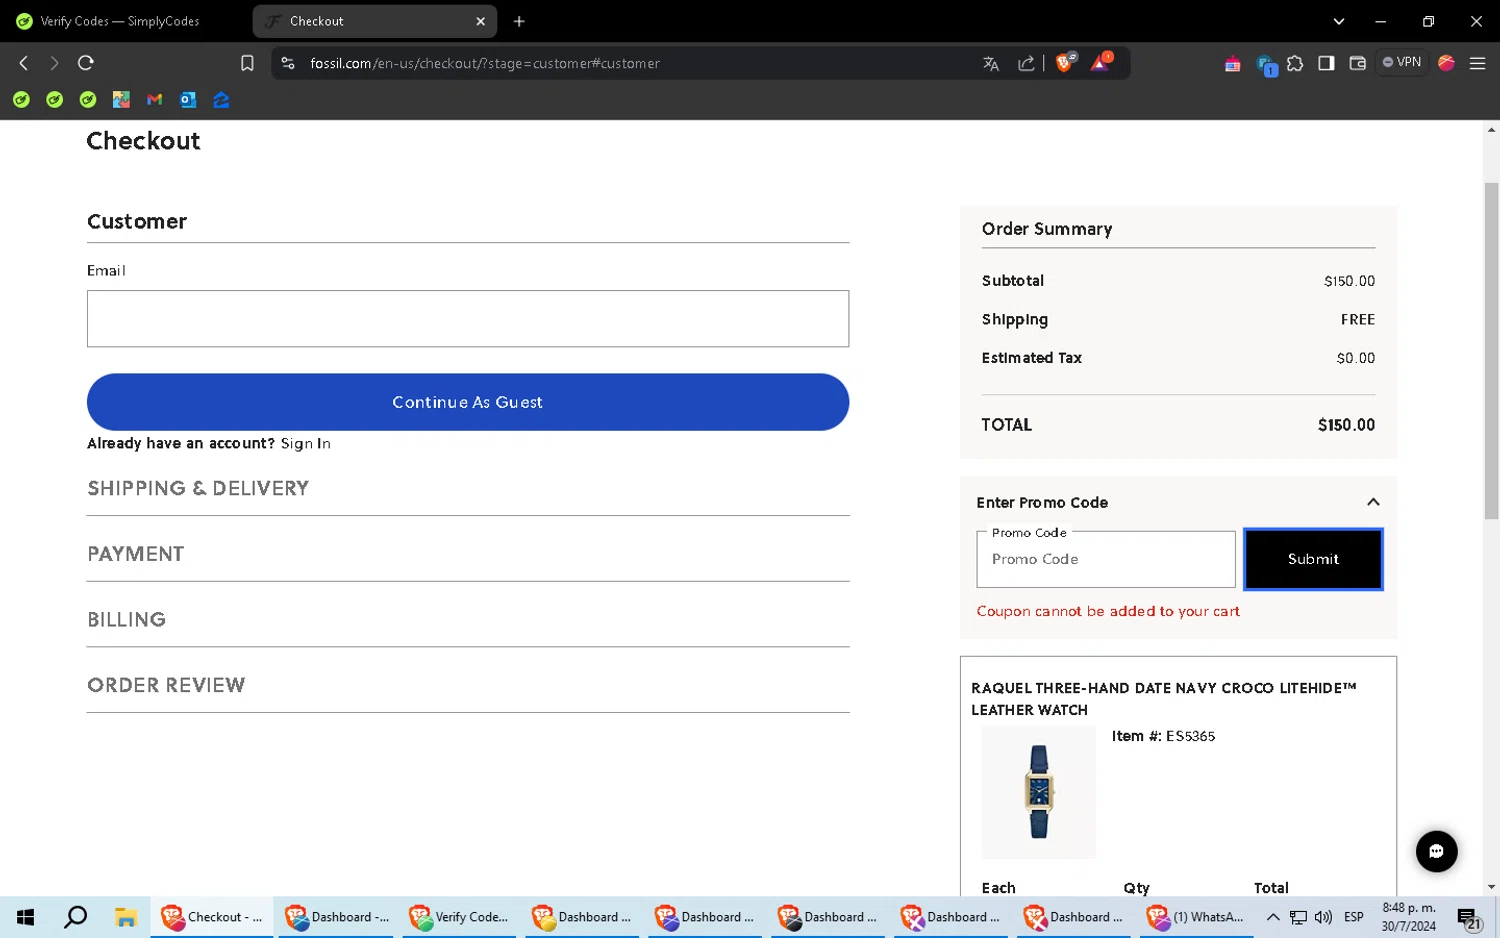Viewport: 1500px width, 938px height.
Task: Open the share icon in address bar
Action: [1026, 63]
